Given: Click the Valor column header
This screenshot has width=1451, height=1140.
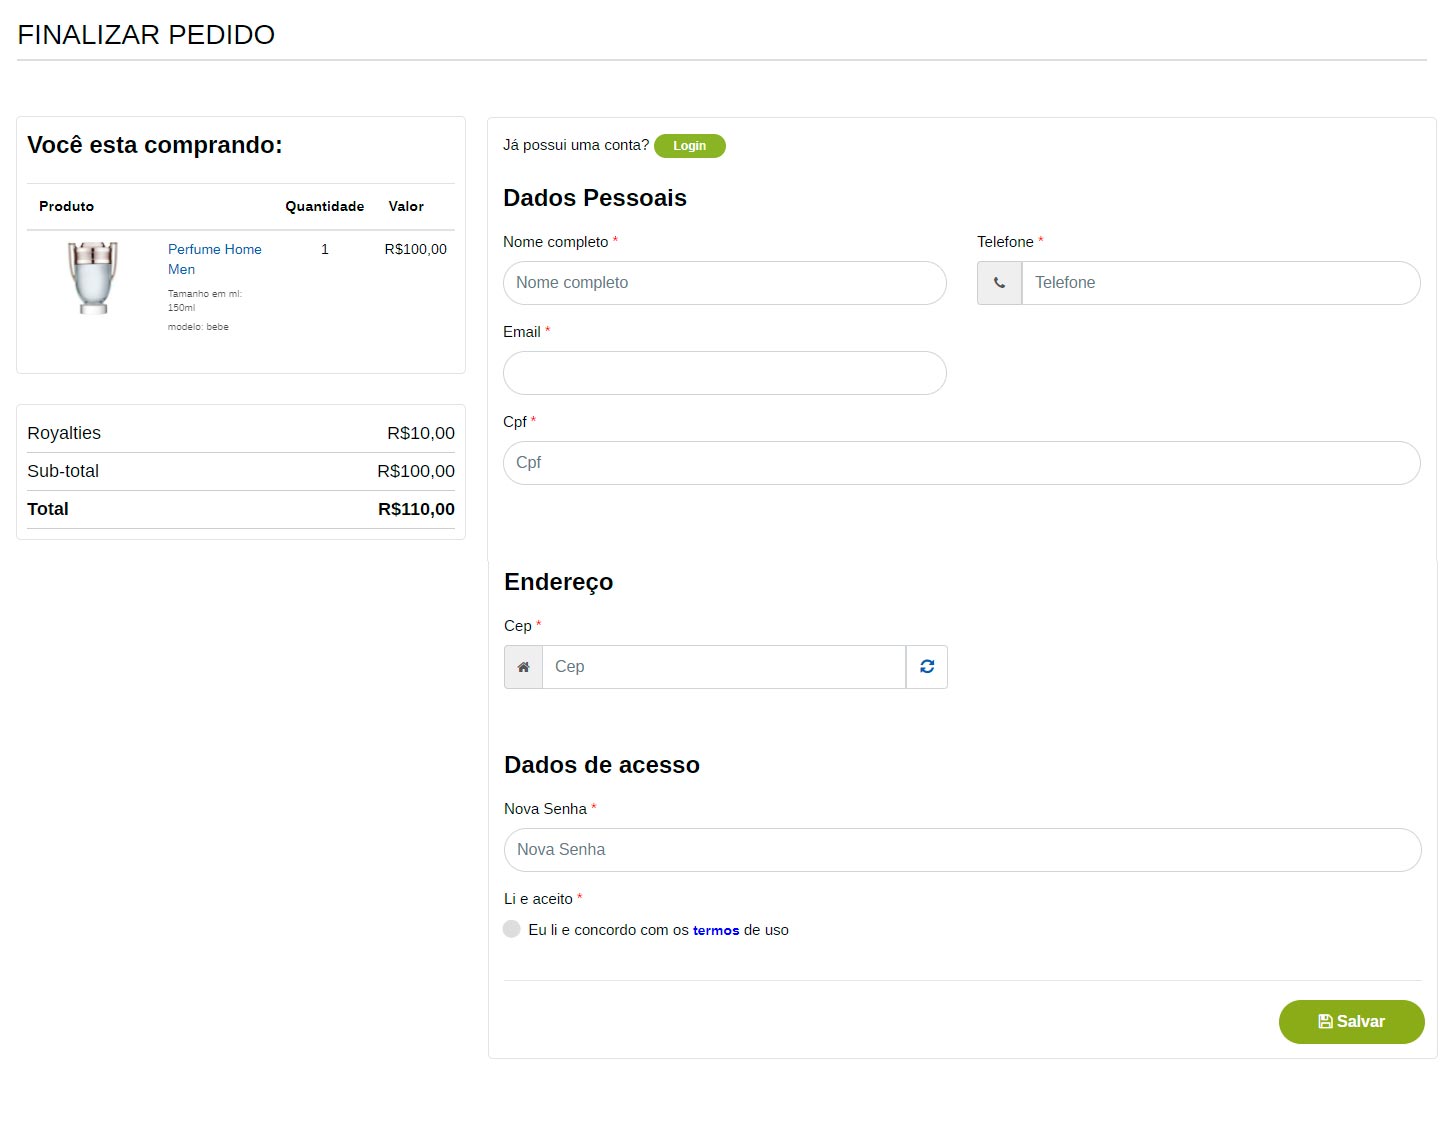Looking at the screenshot, I should click(406, 206).
